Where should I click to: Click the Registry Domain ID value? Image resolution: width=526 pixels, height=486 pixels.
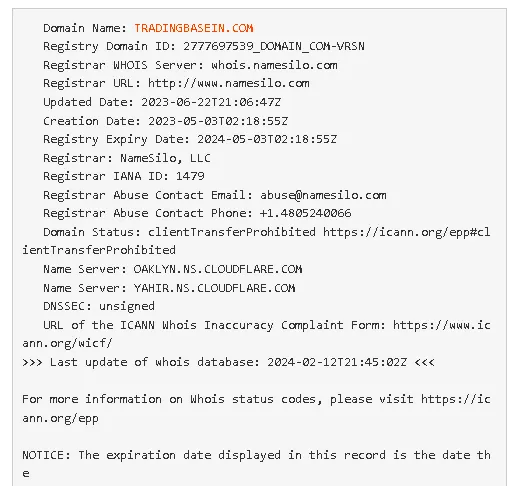point(274,46)
